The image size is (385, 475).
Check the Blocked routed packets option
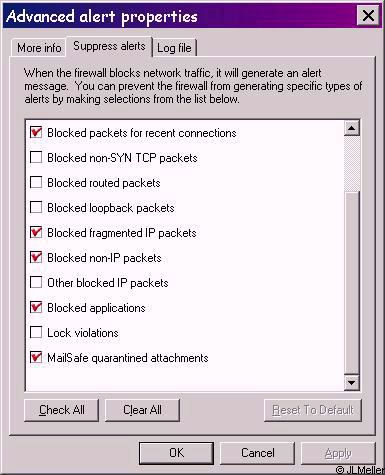(x=36, y=182)
